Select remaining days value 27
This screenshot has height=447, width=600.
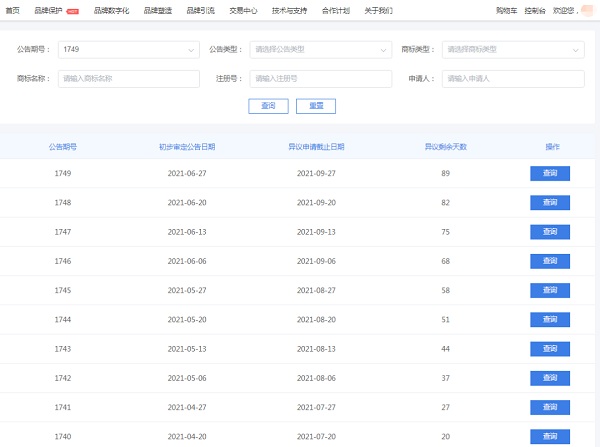(445, 408)
